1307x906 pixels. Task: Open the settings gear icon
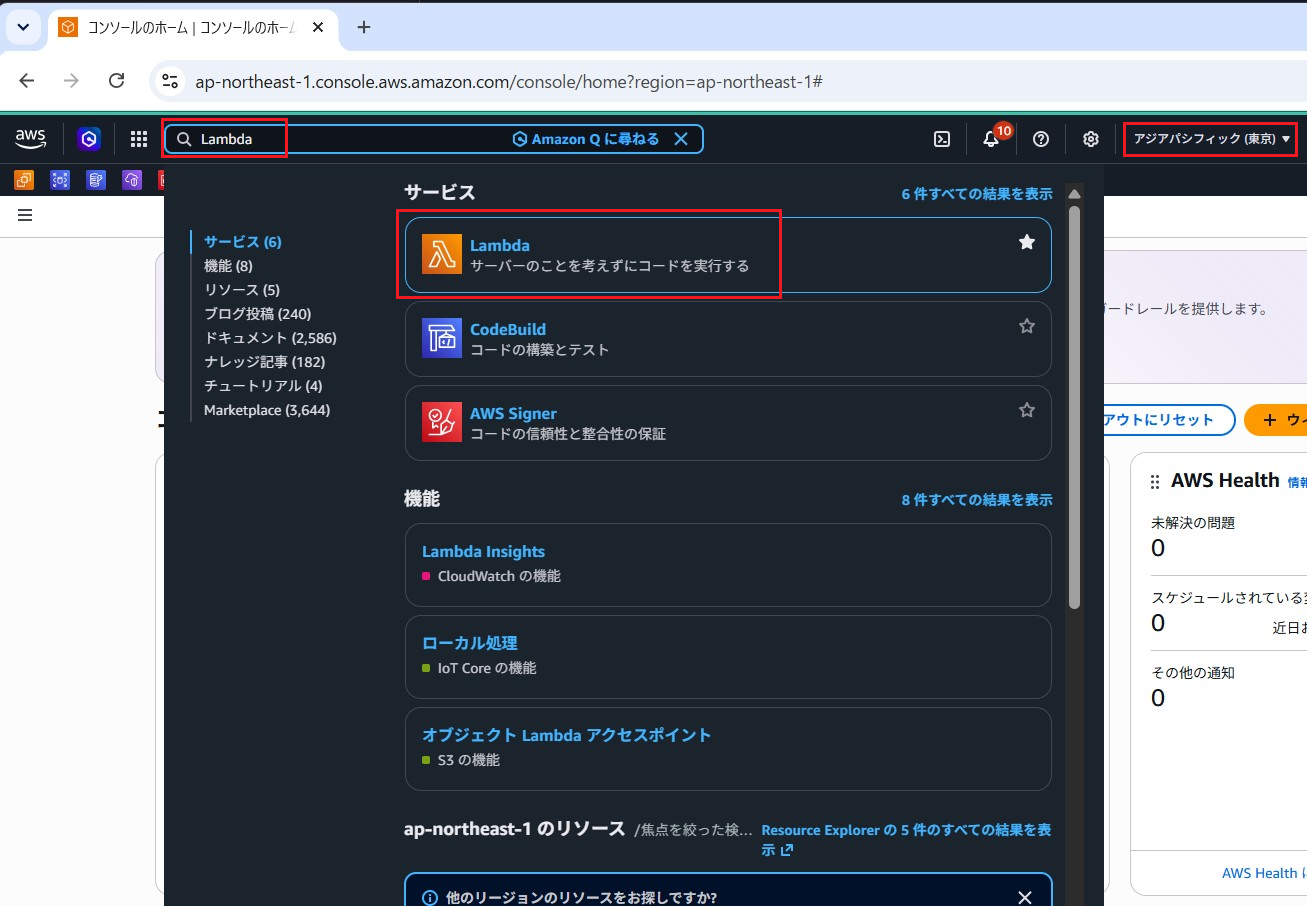click(x=1091, y=139)
